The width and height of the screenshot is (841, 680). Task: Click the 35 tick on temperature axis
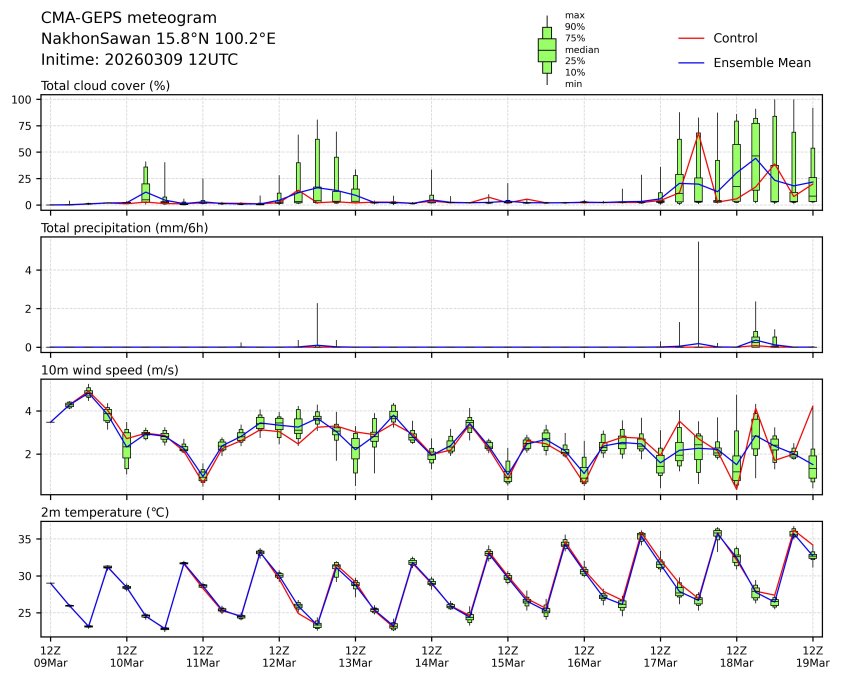click(27, 539)
